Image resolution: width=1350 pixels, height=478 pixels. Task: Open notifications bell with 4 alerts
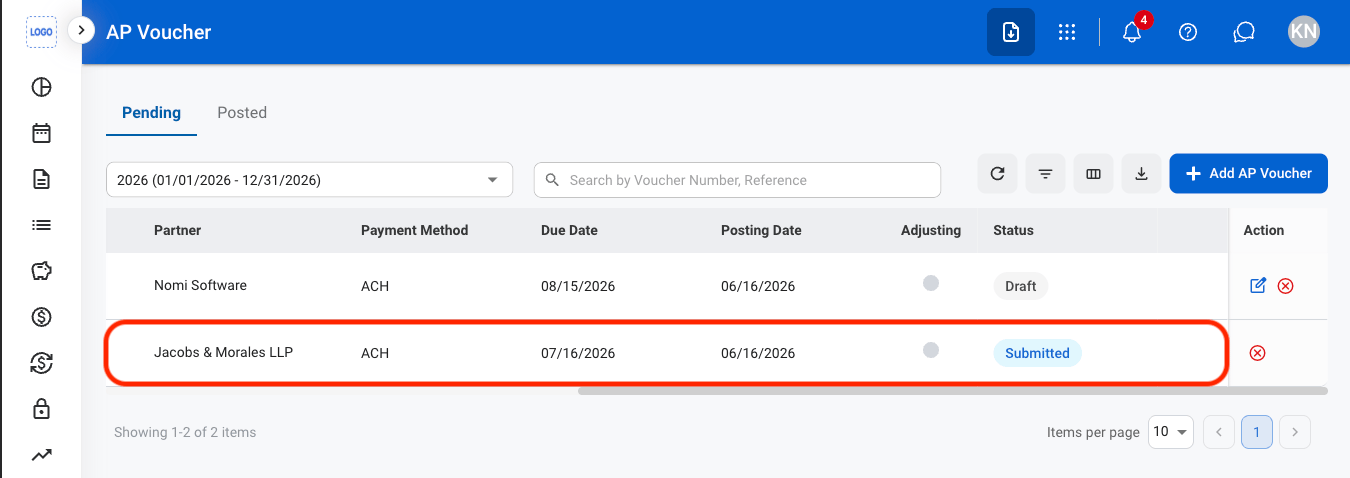[1132, 32]
